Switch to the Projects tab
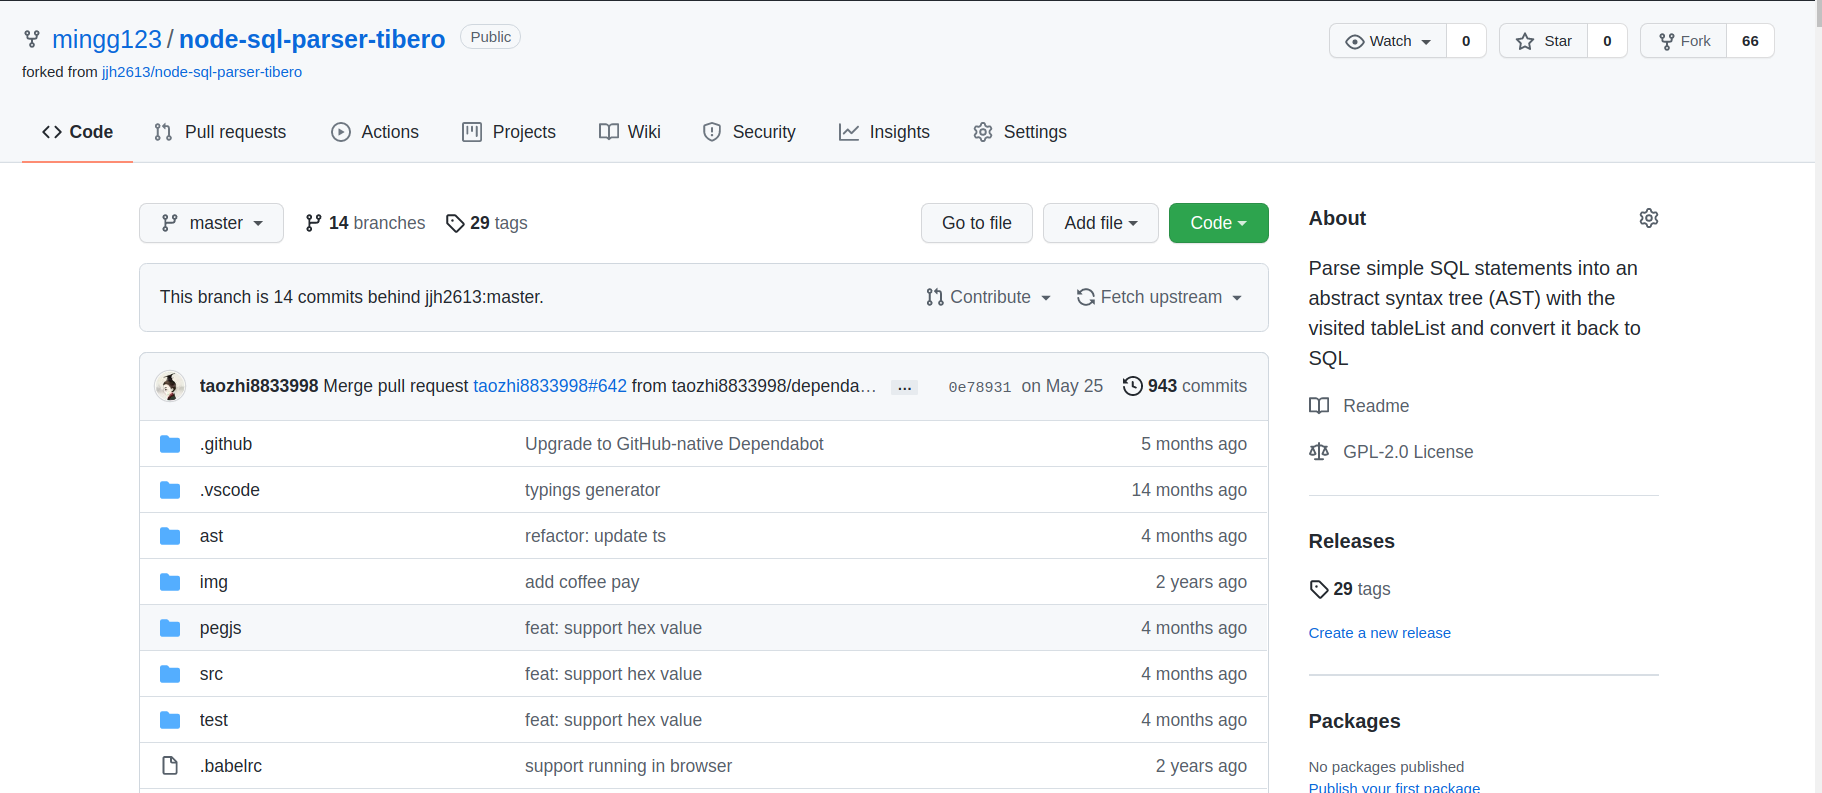 point(509,132)
